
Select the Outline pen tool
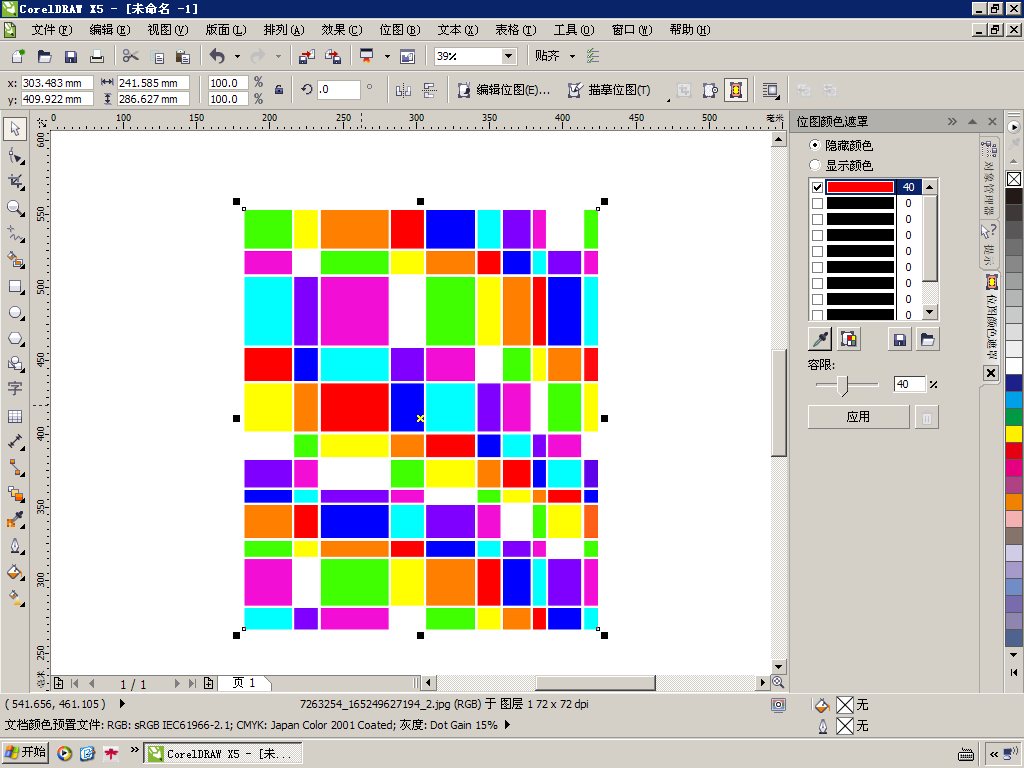pos(15,547)
